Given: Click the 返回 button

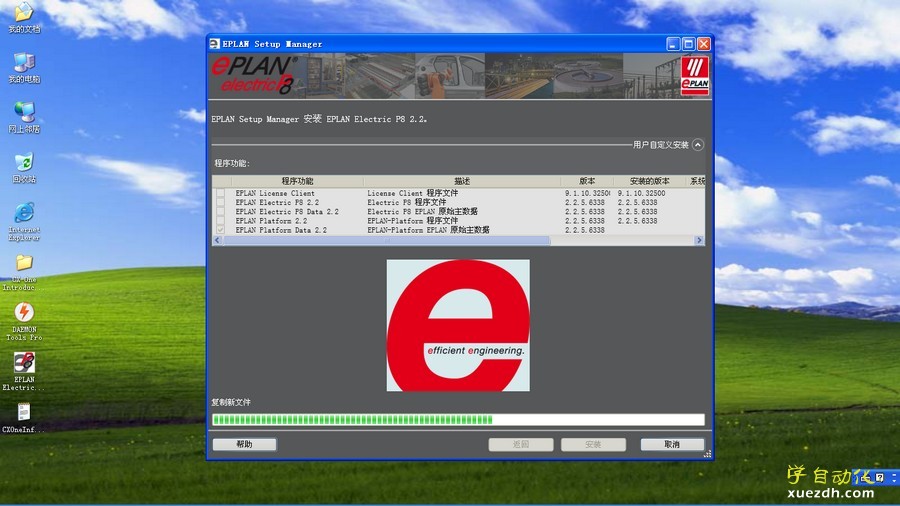Looking at the screenshot, I should (x=521, y=444).
